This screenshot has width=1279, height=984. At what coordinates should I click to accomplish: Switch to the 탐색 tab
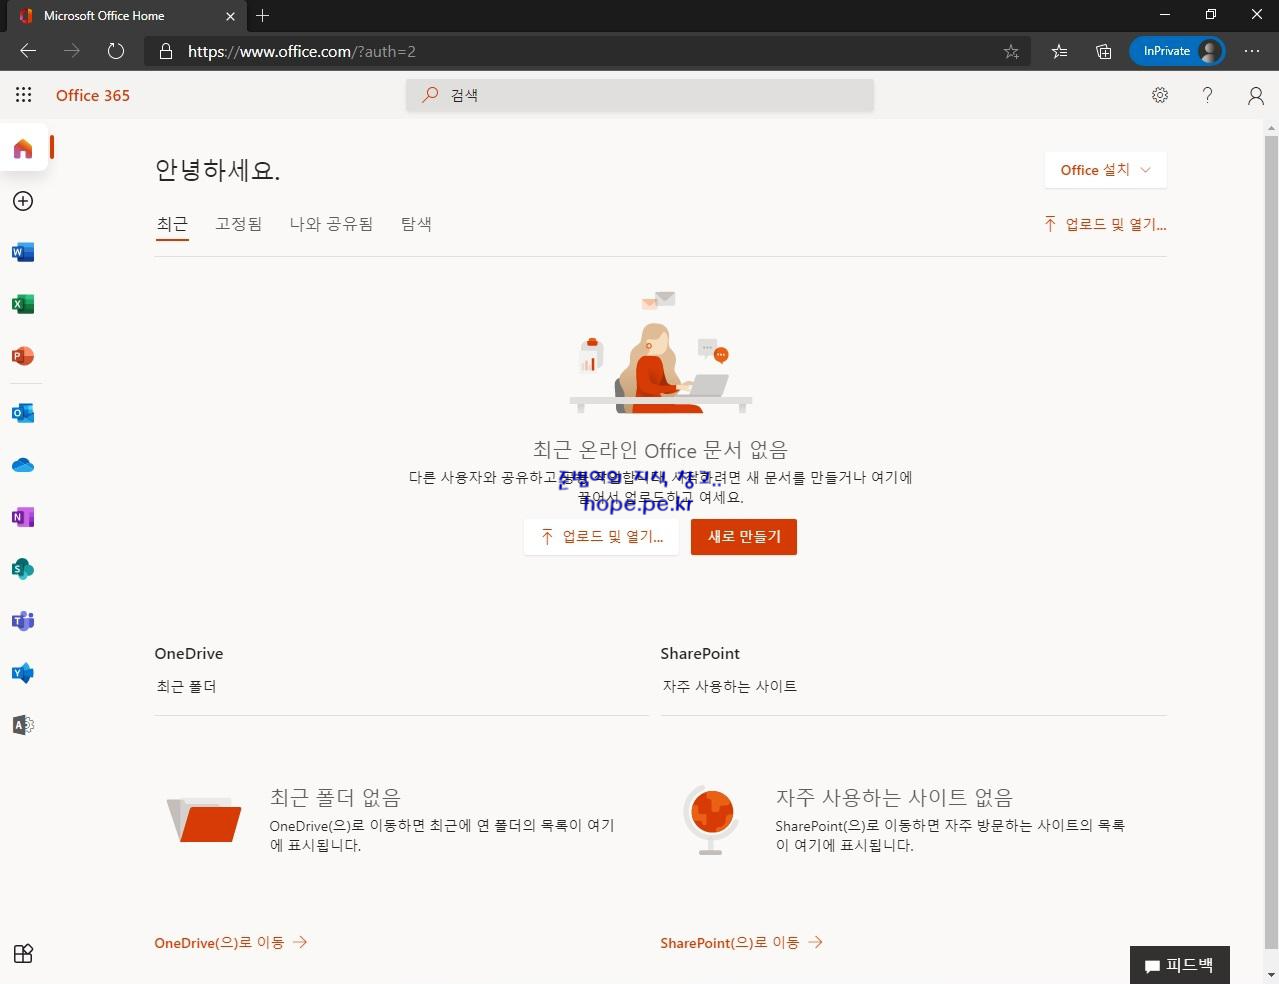416,224
